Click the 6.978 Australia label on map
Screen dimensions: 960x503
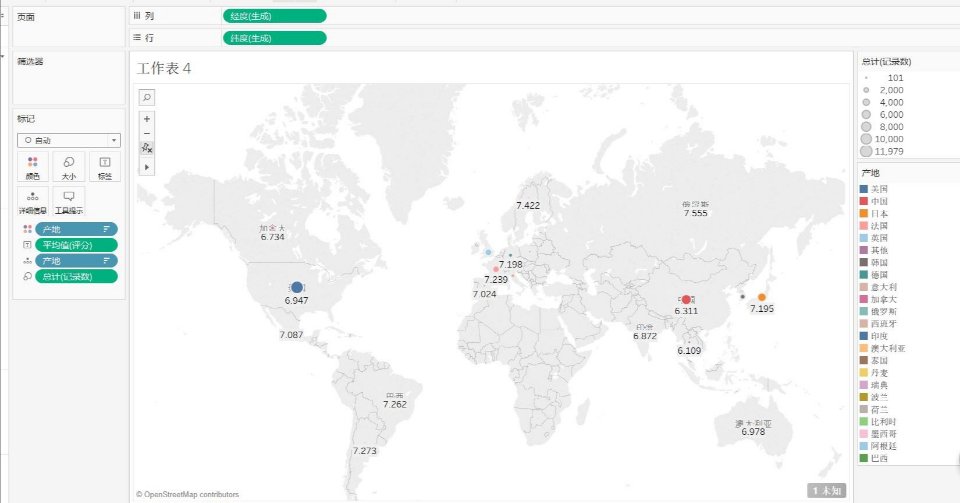753,431
